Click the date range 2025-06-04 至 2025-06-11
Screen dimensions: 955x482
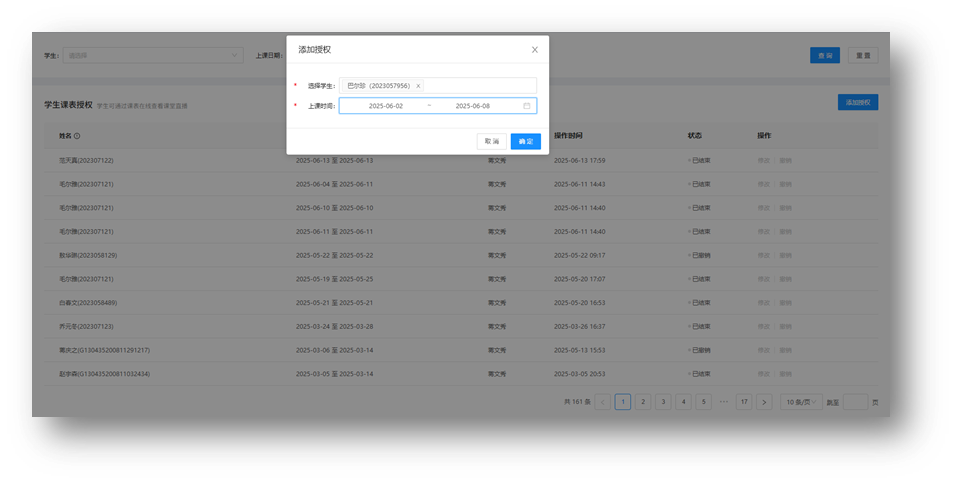(334, 185)
